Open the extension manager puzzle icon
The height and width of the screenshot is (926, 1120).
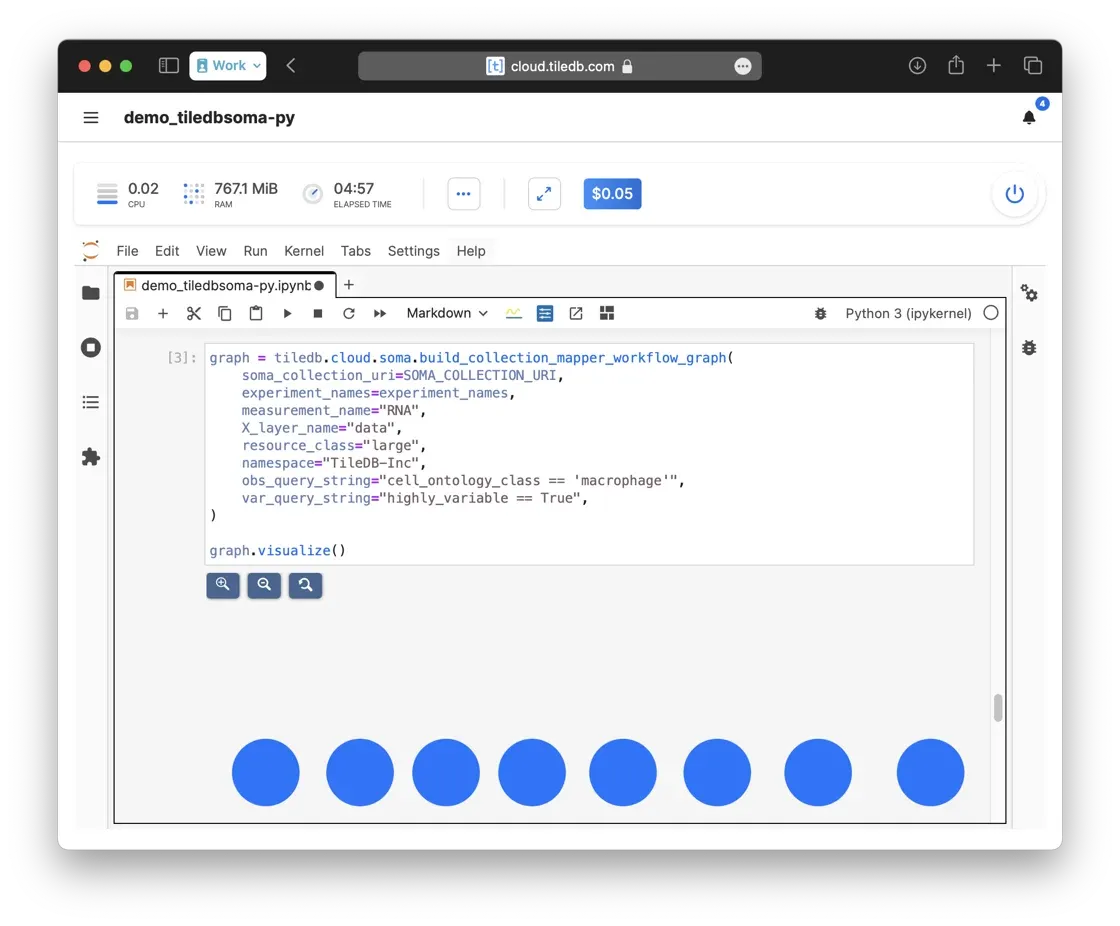tap(91, 457)
